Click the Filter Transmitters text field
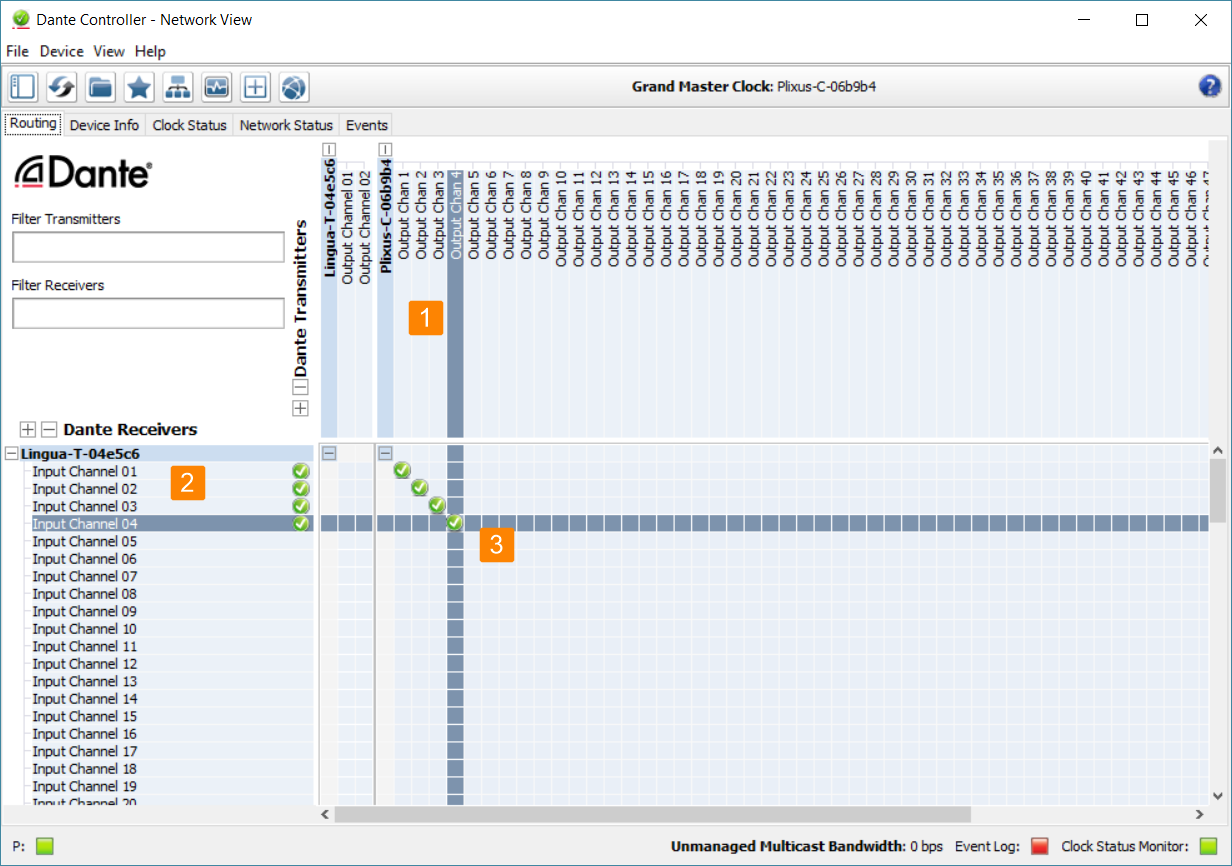Screen dimensions: 1232x866 (x=148, y=247)
